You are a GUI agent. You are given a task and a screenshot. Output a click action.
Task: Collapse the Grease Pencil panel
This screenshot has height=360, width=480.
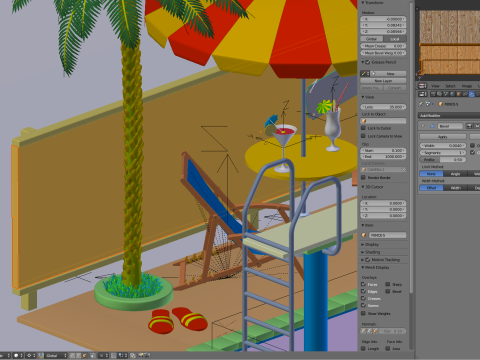[x=363, y=62]
